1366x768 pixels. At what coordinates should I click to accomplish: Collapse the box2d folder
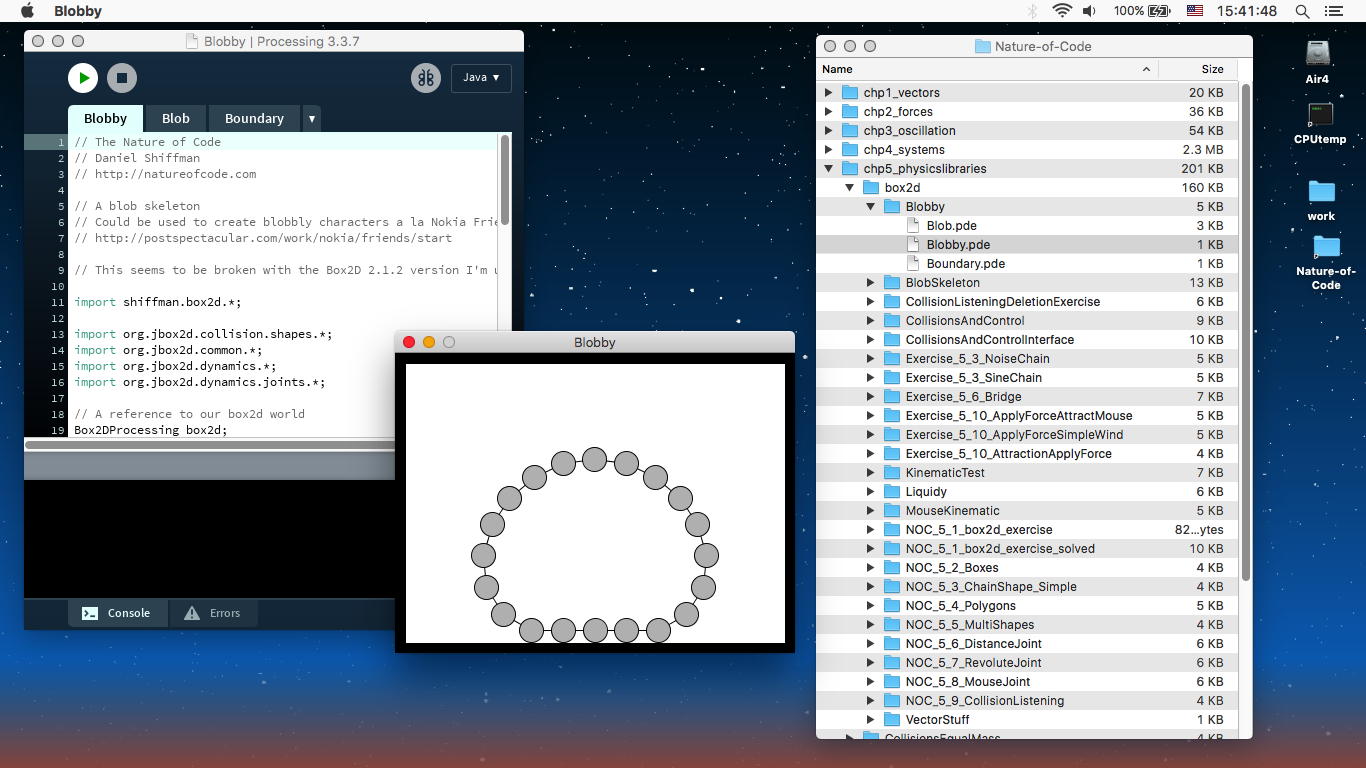(849, 187)
